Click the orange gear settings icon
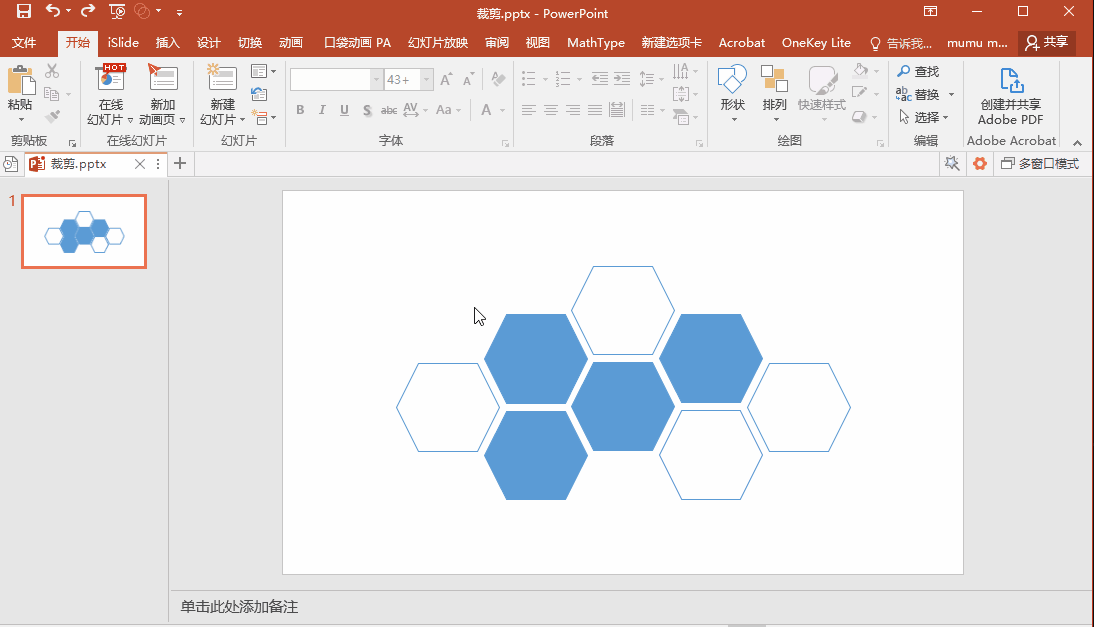Image resolution: width=1094 pixels, height=627 pixels. point(980,164)
